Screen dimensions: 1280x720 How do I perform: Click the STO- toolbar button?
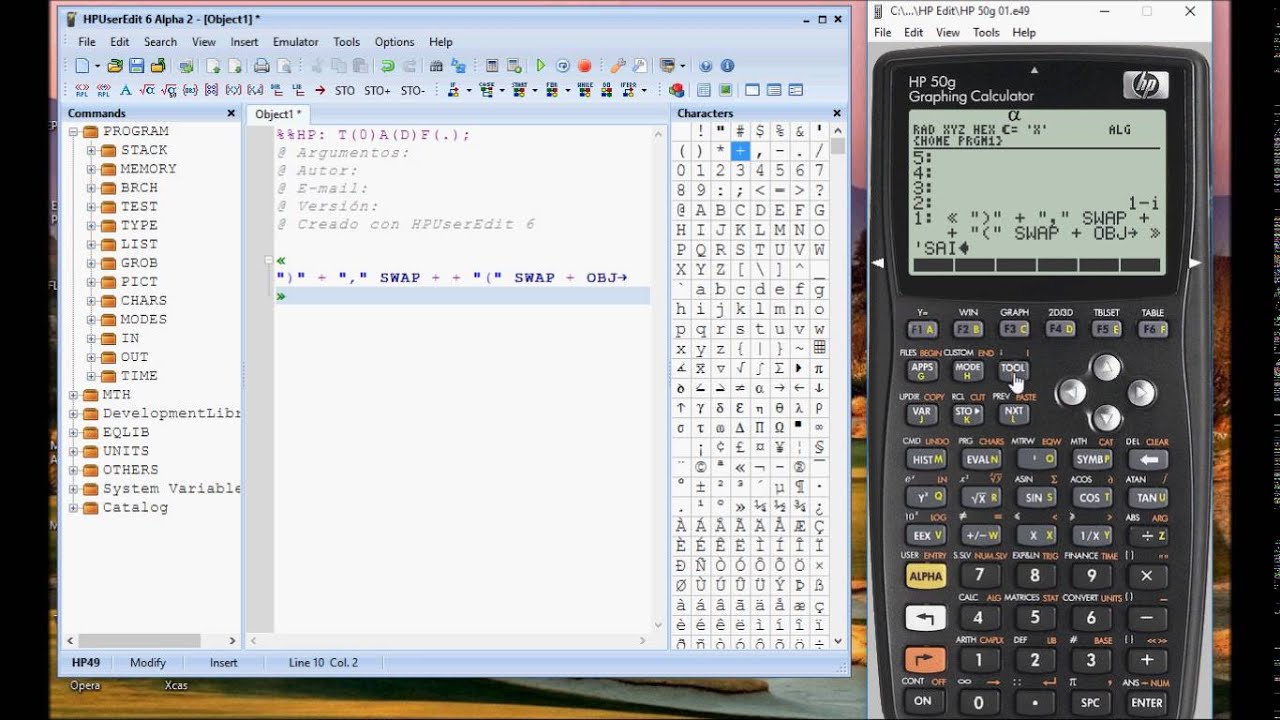(x=412, y=90)
